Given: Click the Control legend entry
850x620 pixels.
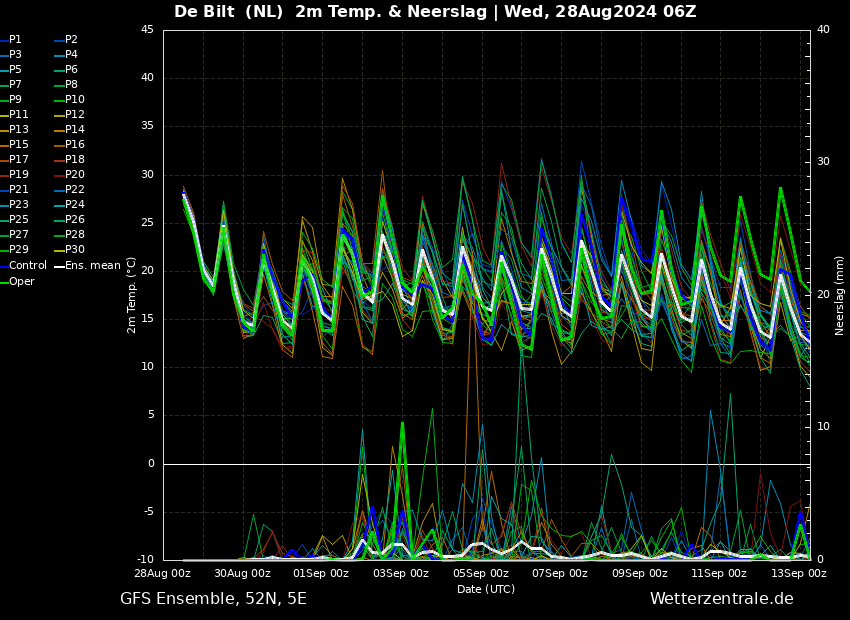Looking at the screenshot, I should click(24, 266).
